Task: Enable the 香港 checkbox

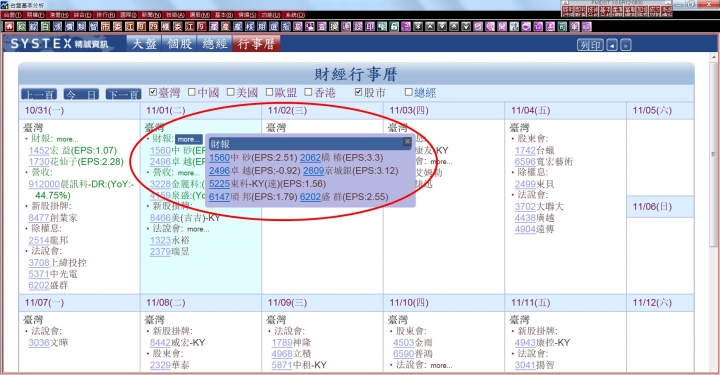Action: [x=309, y=92]
